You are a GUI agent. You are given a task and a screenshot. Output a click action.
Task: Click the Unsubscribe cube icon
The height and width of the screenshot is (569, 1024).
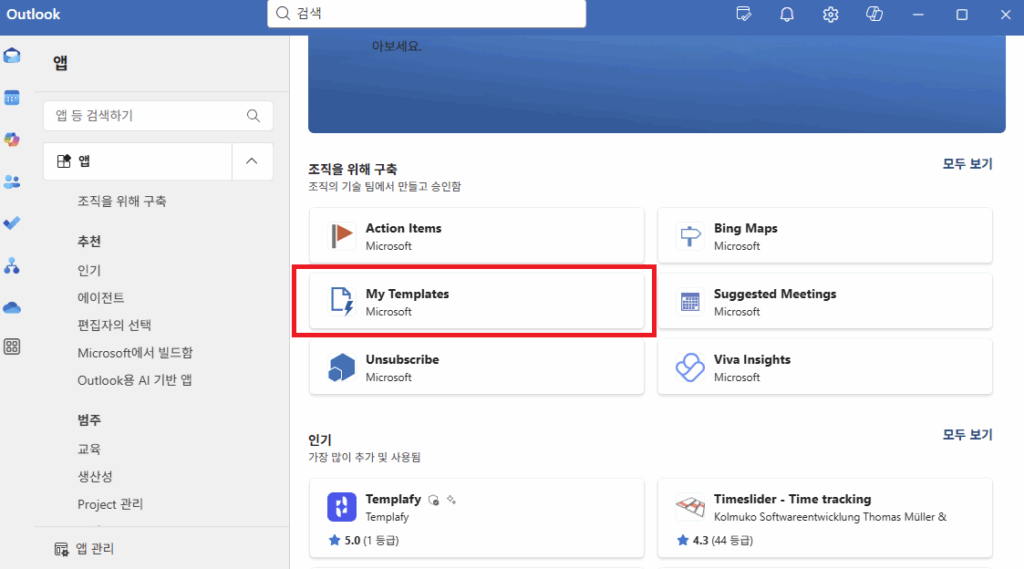pyautogui.click(x=342, y=367)
